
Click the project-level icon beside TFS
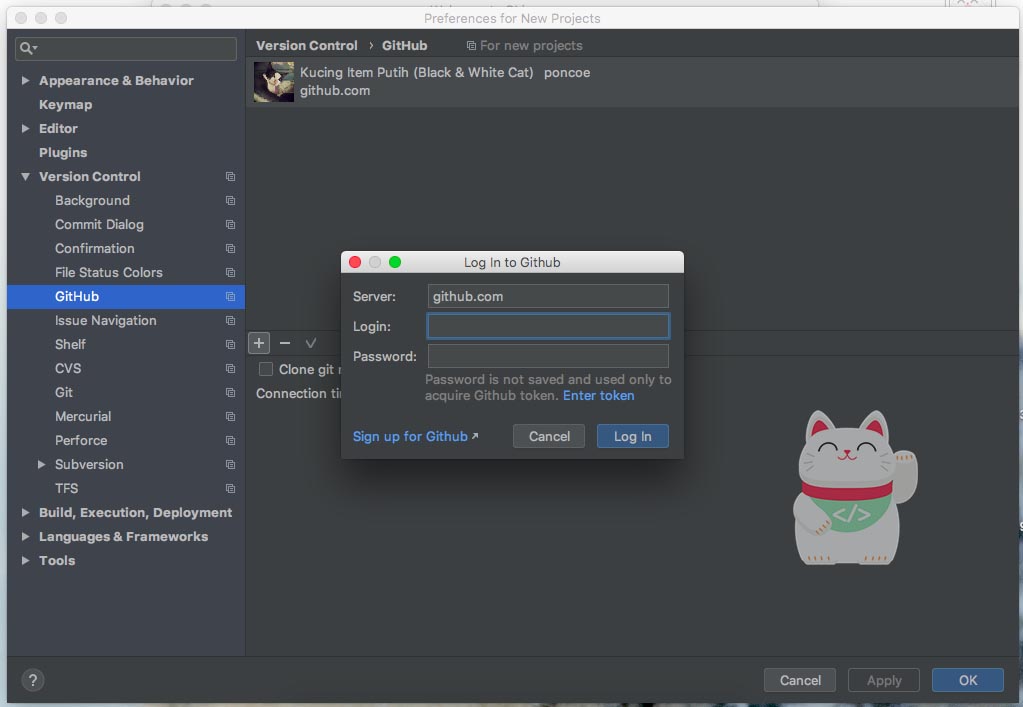(230, 489)
